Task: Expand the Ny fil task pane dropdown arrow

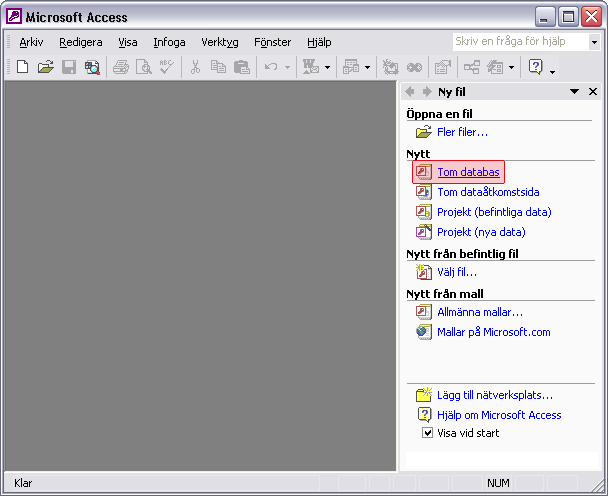Action: [x=574, y=91]
